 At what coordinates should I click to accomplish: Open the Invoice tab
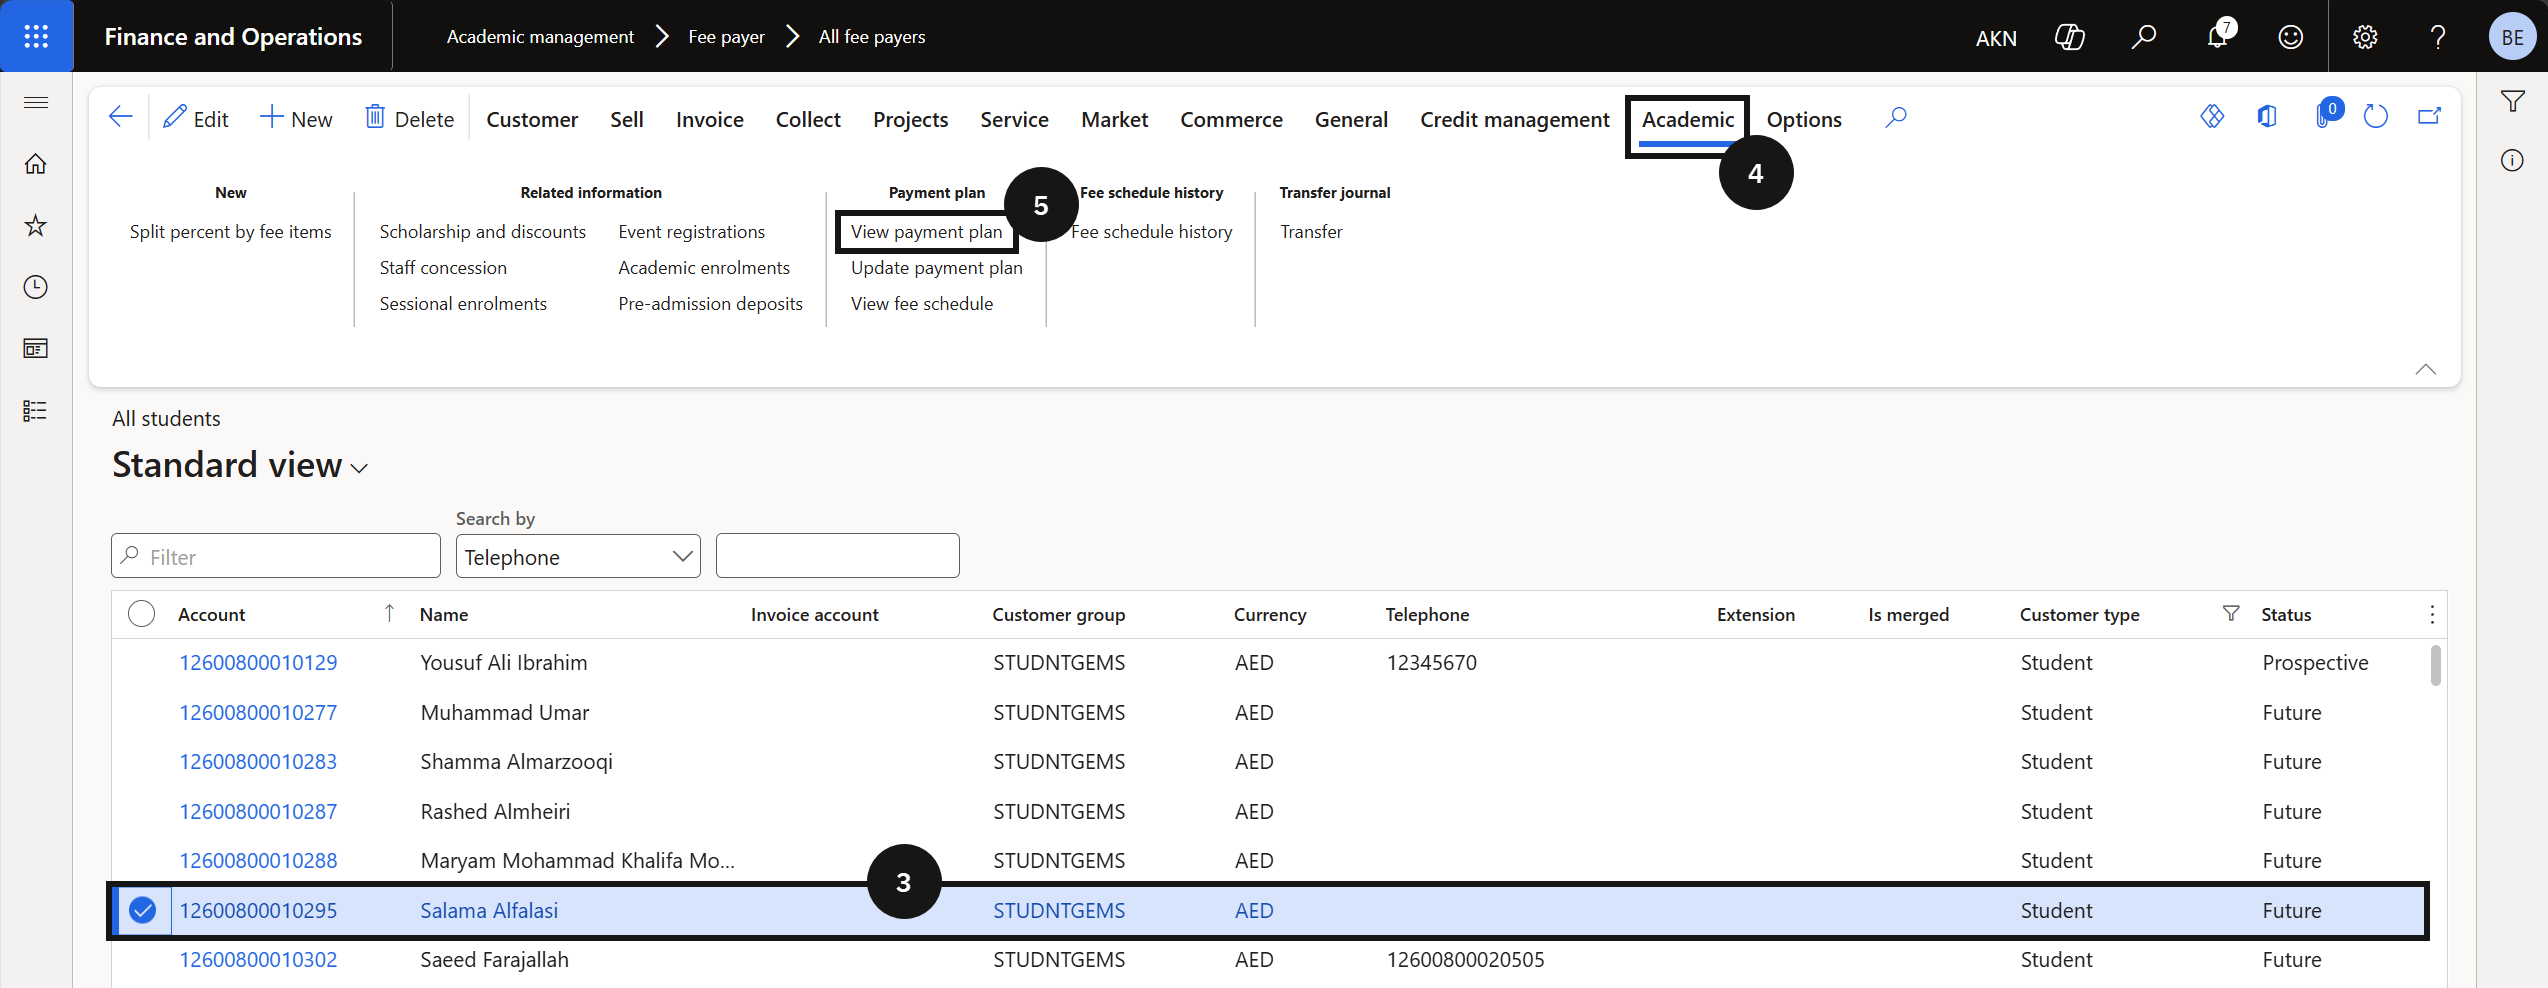coord(710,119)
